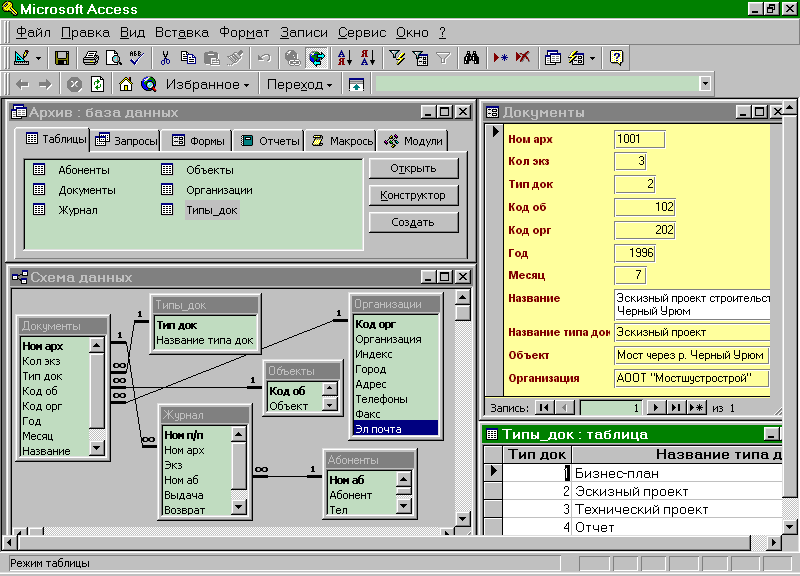
Task: Click the record number box in Документы
Action: pos(611,408)
